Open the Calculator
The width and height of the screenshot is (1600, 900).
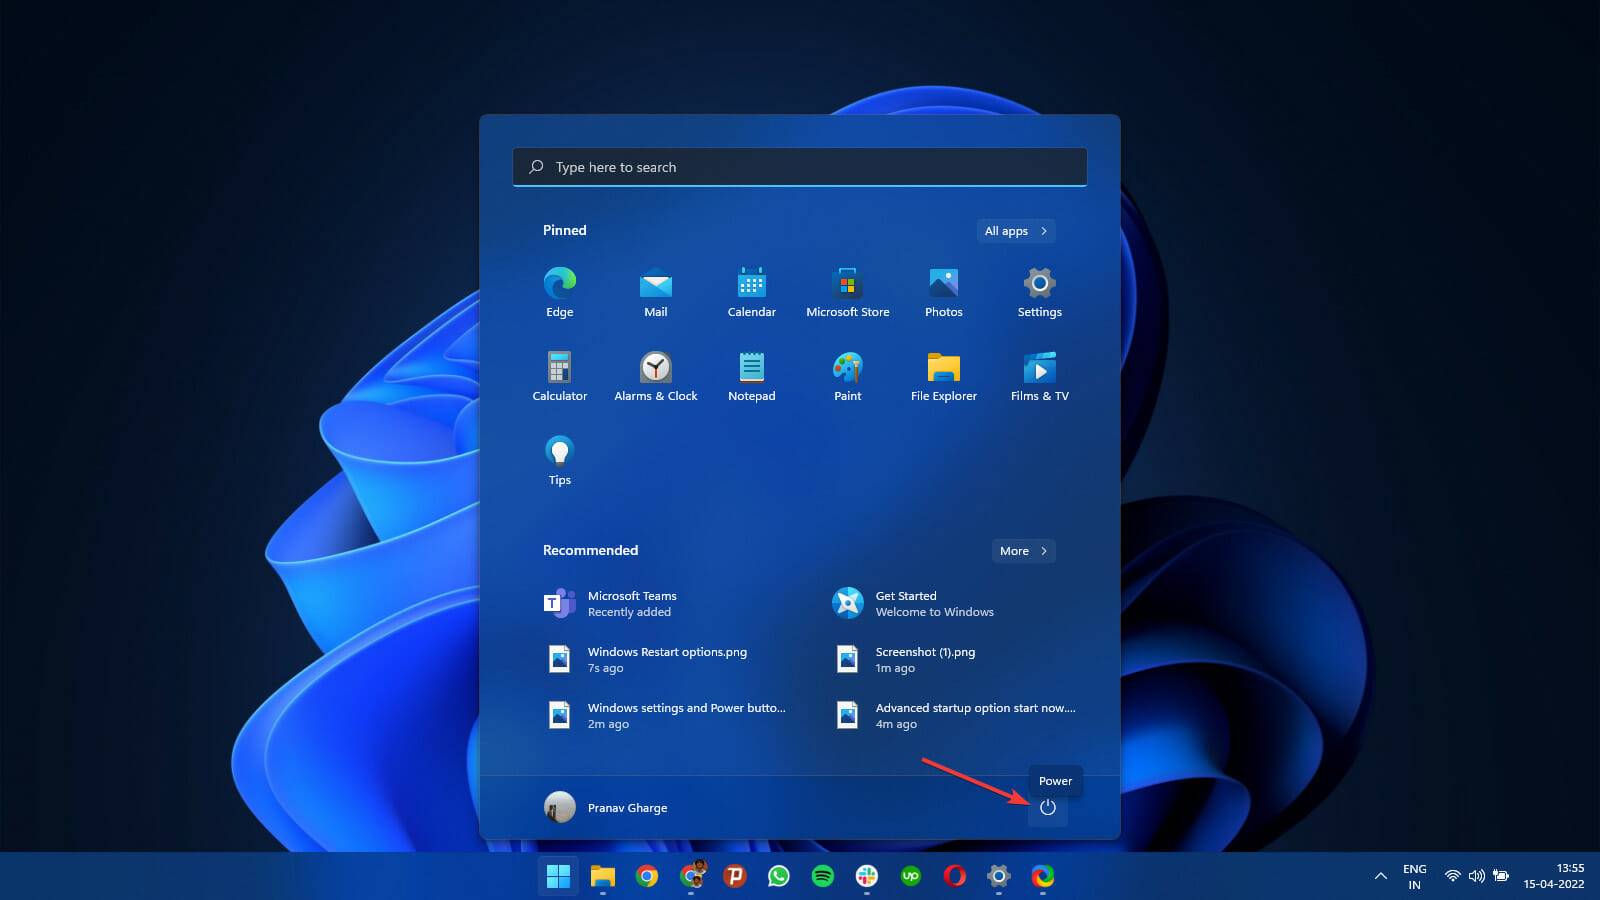559,374
